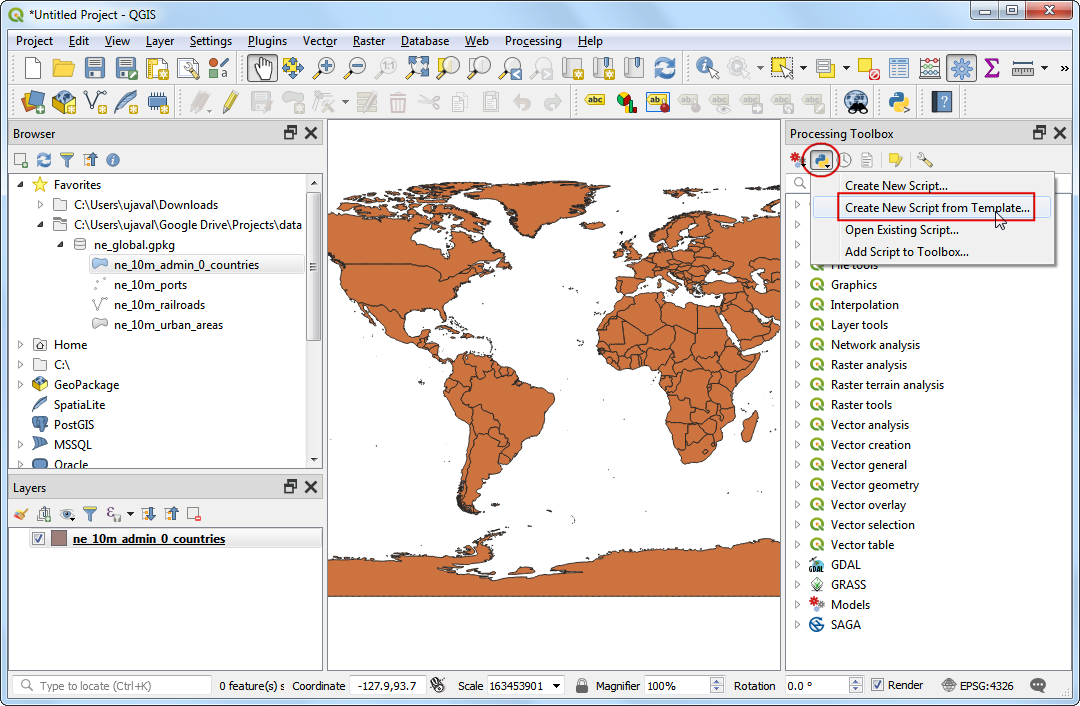The height and width of the screenshot is (706, 1080).
Task: Expand the GeoPackage node in Browser
Action: pos(20,385)
